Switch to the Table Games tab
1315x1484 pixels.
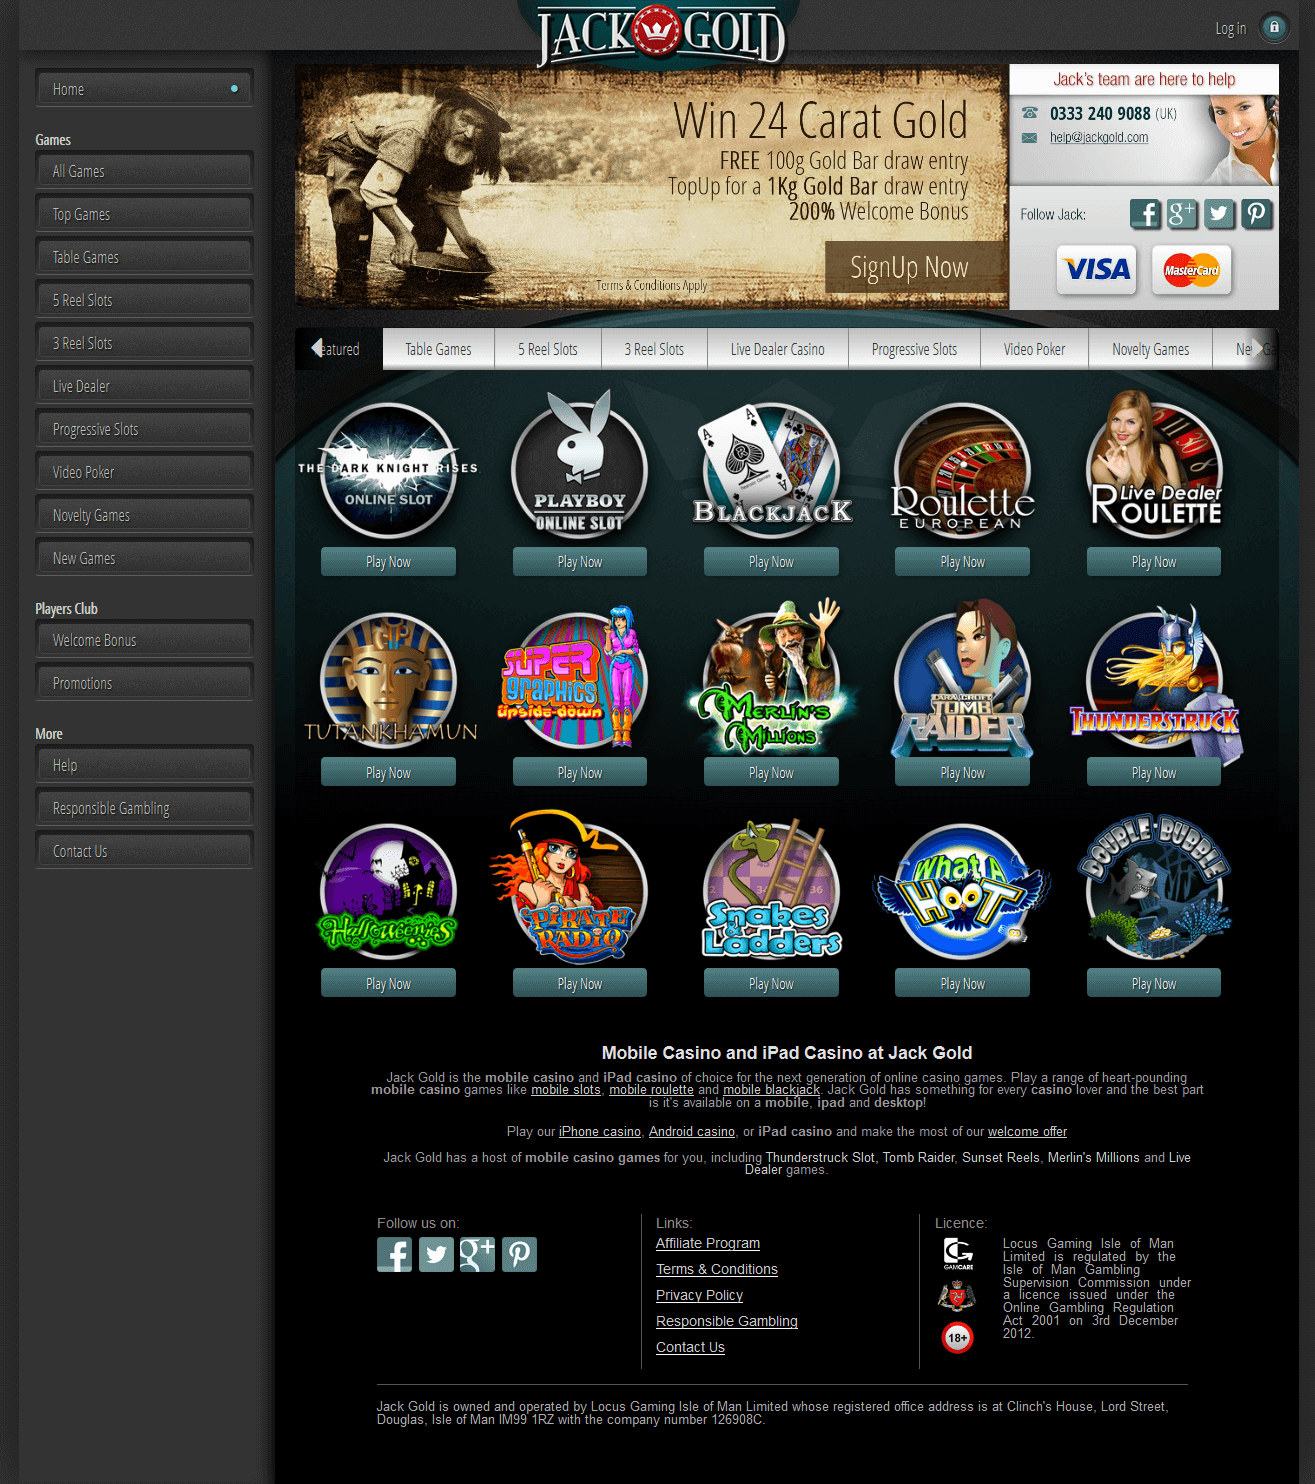pyautogui.click(x=438, y=349)
